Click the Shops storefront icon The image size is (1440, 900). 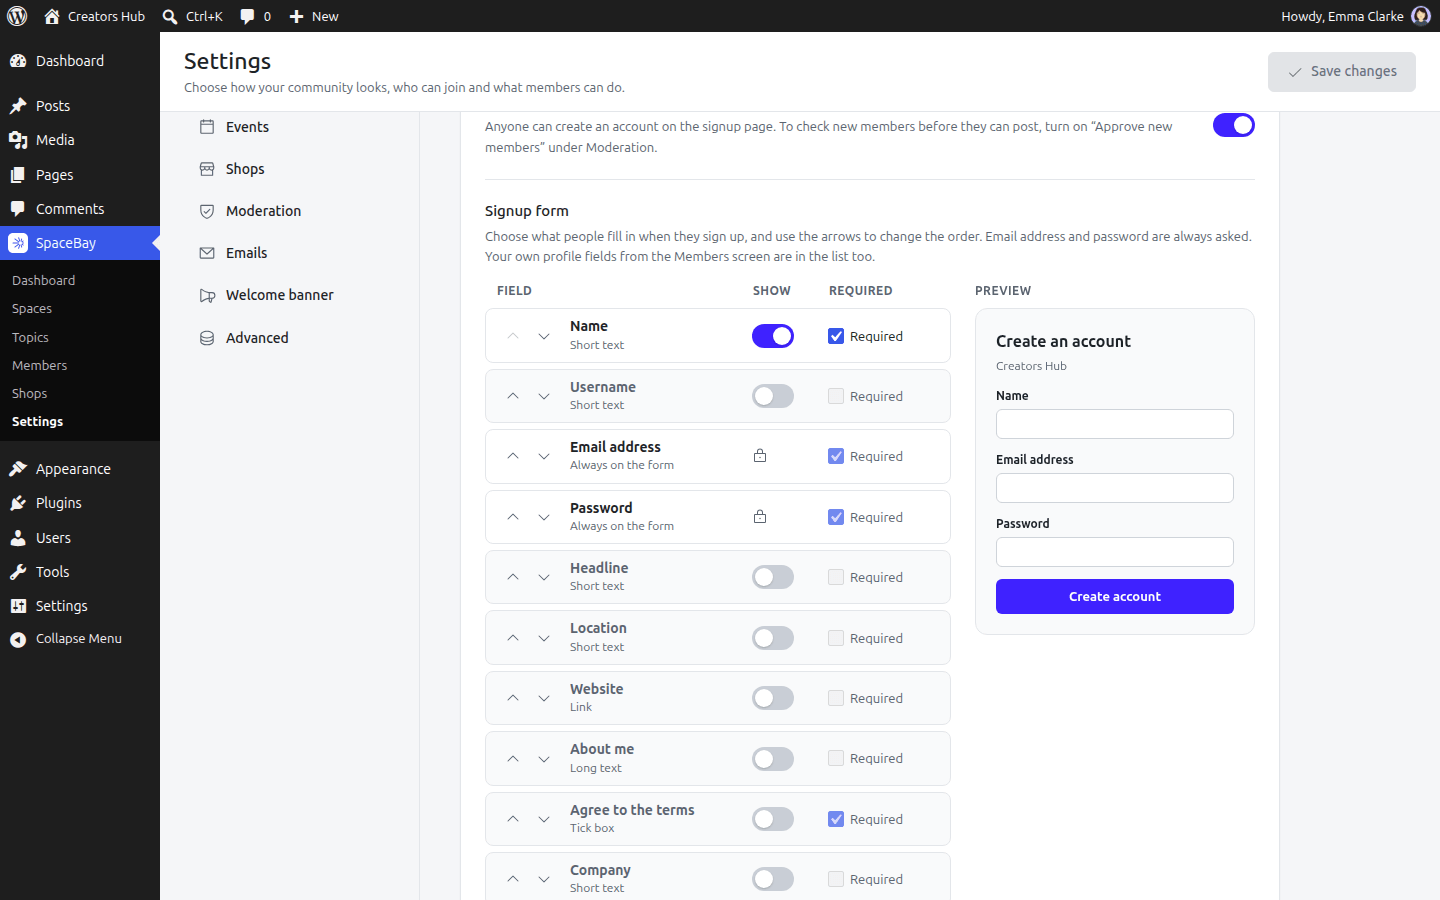pyautogui.click(x=207, y=169)
